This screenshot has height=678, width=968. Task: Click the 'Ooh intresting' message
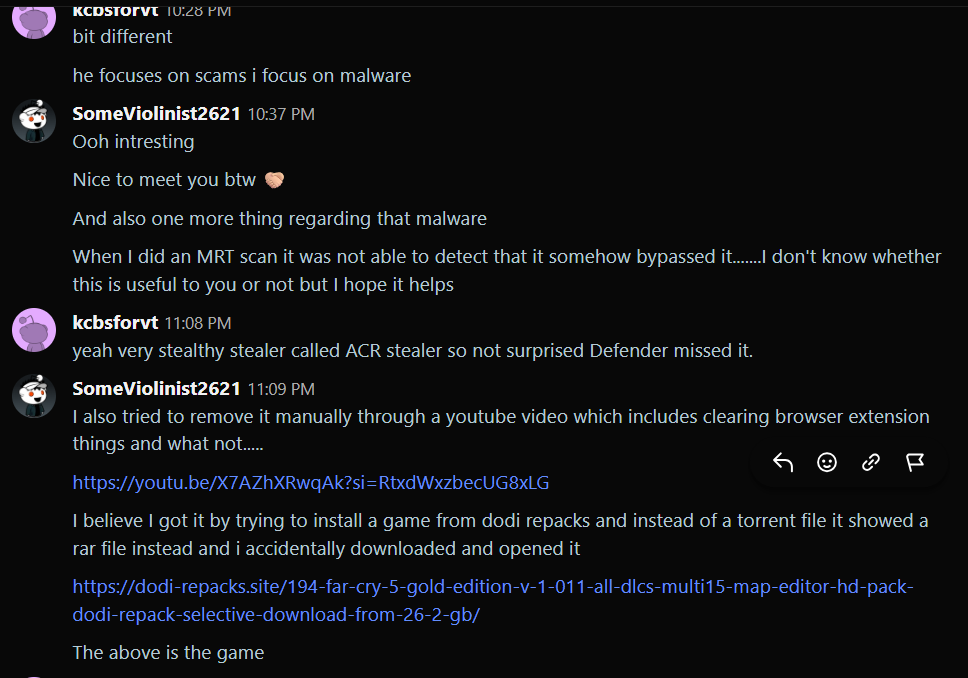coord(133,141)
